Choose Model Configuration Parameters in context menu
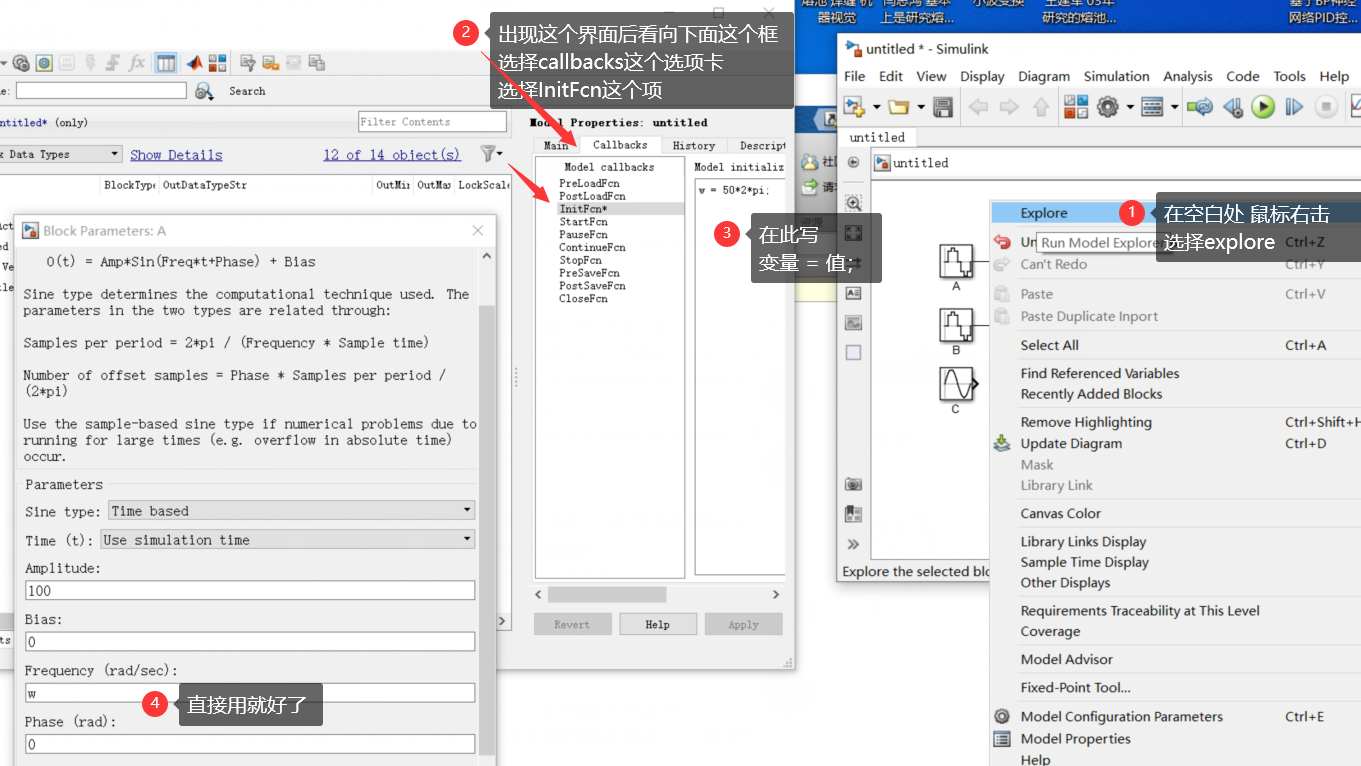The height and width of the screenshot is (766, 1361). pos(1121,717)
